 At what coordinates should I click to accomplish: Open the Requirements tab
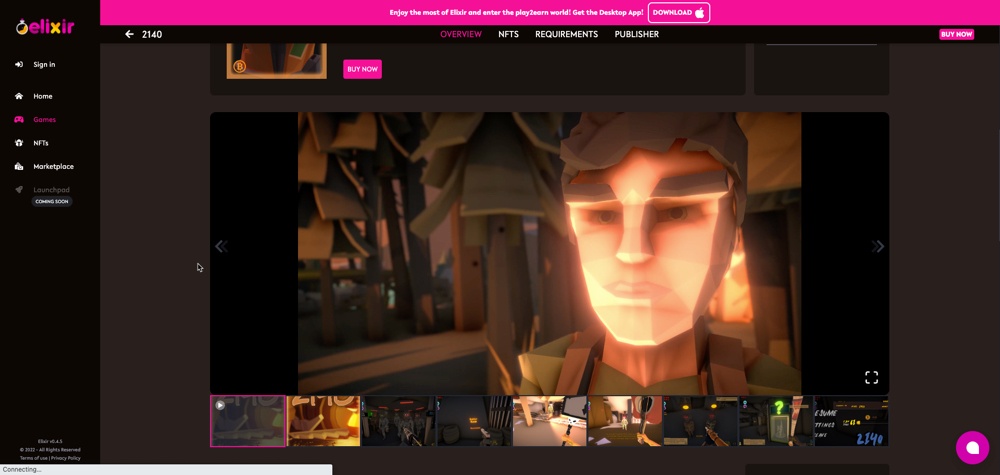(x=566, y=34)
